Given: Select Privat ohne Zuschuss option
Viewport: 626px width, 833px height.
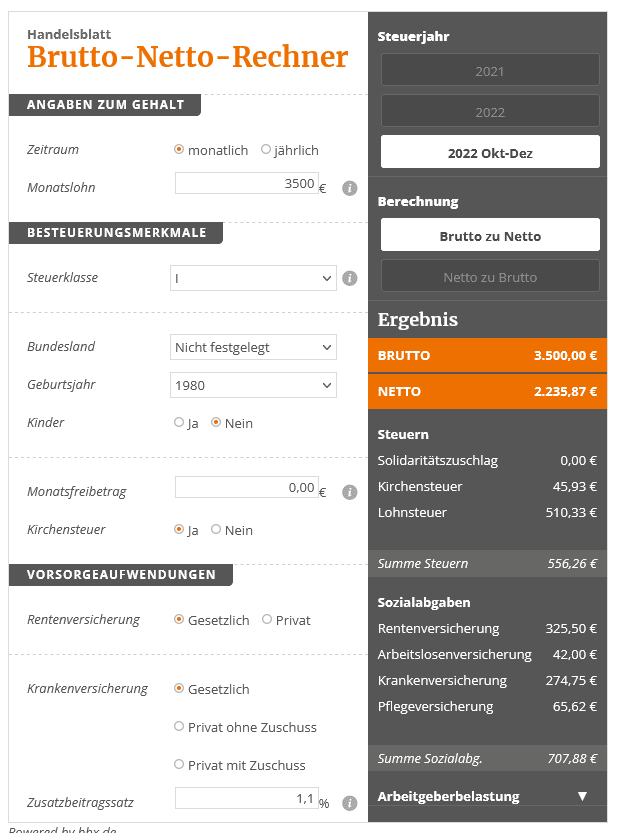Looking at the screenshot, I should point(179,726).
